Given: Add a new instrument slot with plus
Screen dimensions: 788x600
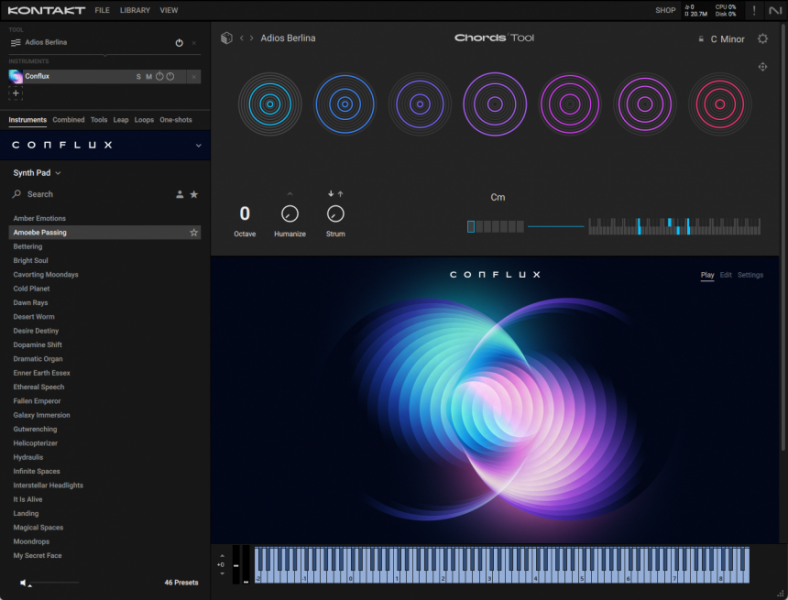Looking at the screenshot, I should point(16,93).
